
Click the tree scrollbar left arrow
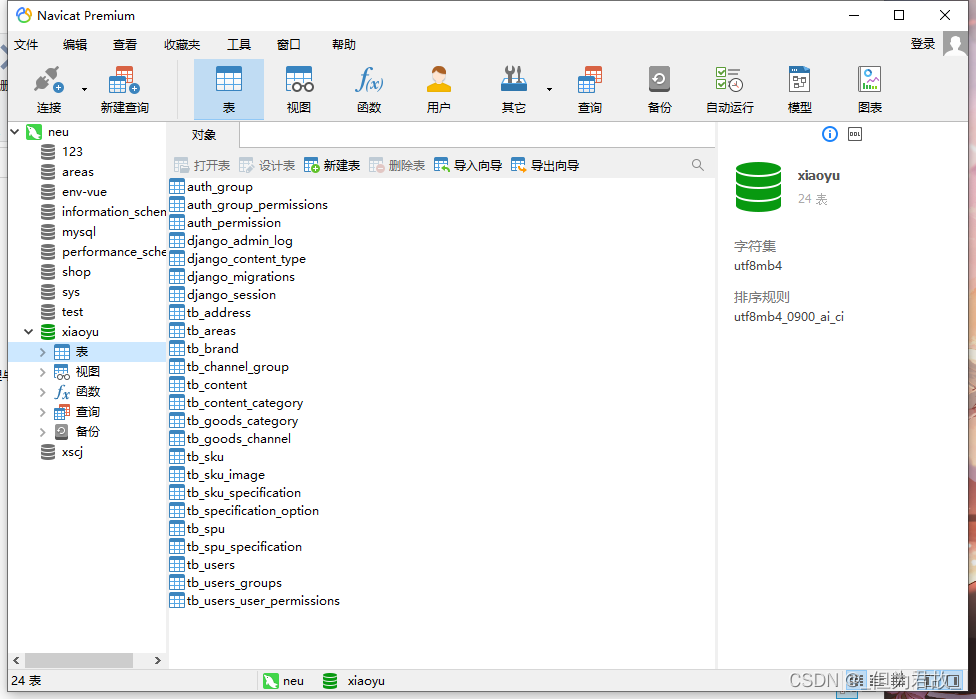17,660
